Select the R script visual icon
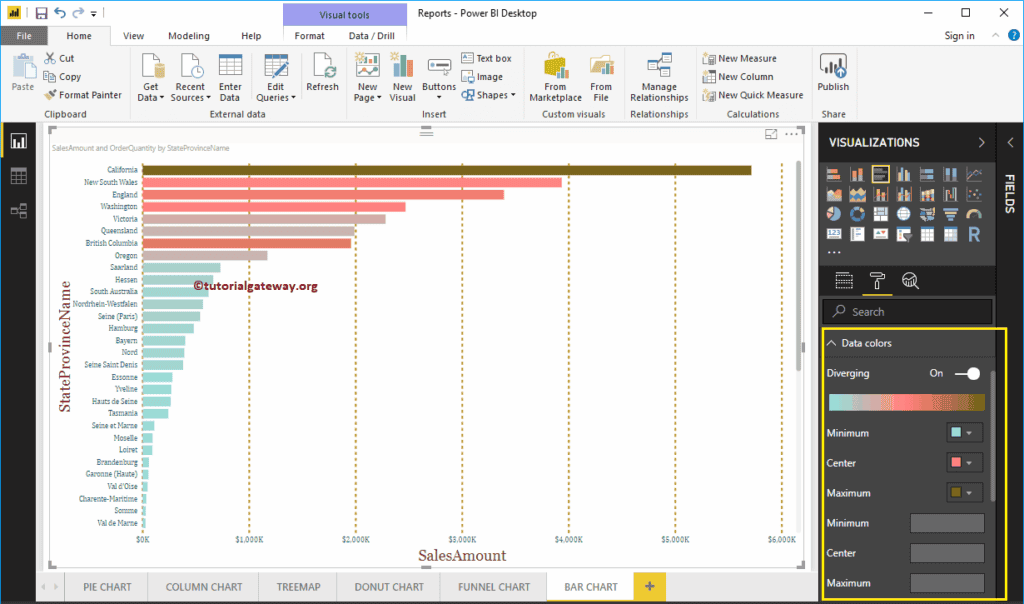Screen dimensions: 1024x604 point(974,233)
